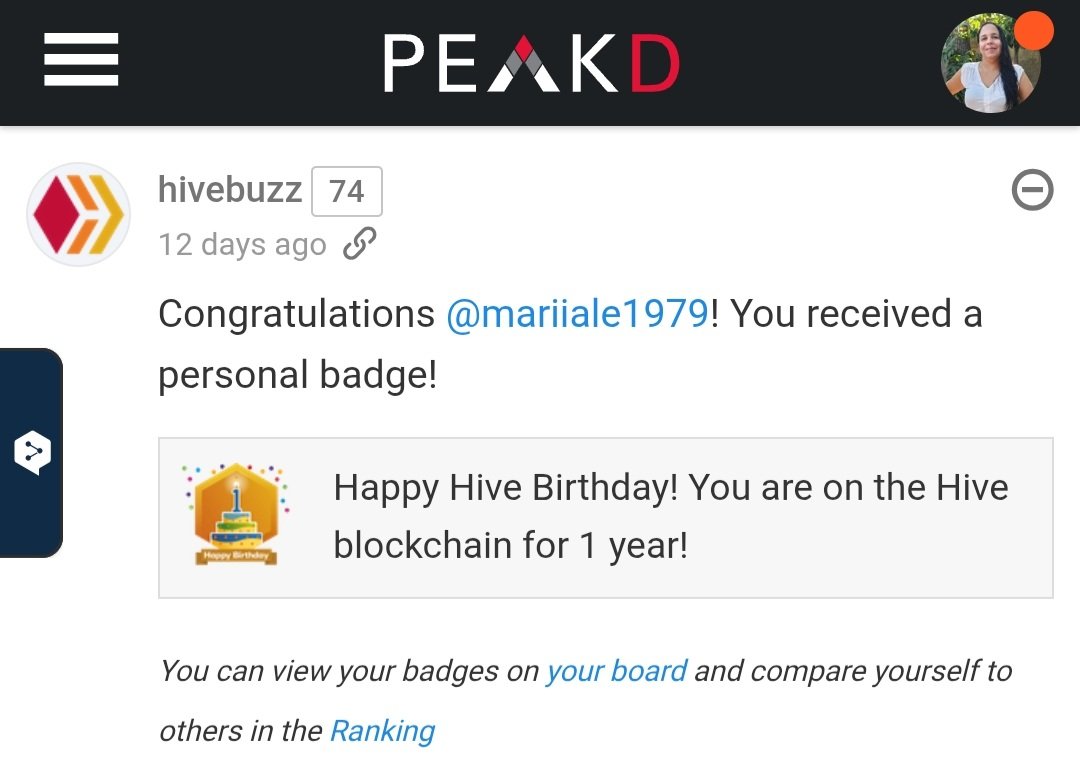Screen dimensions: 1080x777
Task: Open hivebuzz profile avatar
Action: (x=79, y=214)
